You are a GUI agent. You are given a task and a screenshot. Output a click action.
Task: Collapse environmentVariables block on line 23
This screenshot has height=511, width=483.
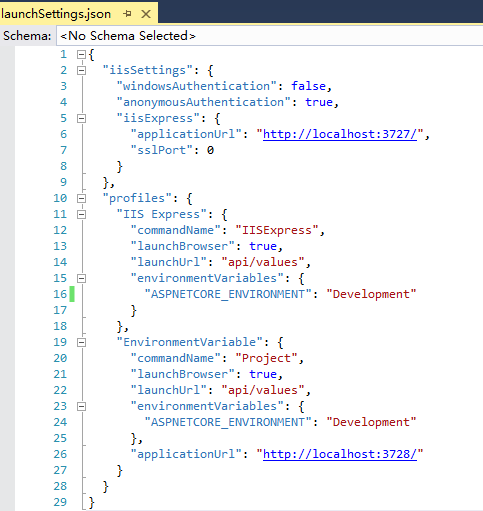81,407
